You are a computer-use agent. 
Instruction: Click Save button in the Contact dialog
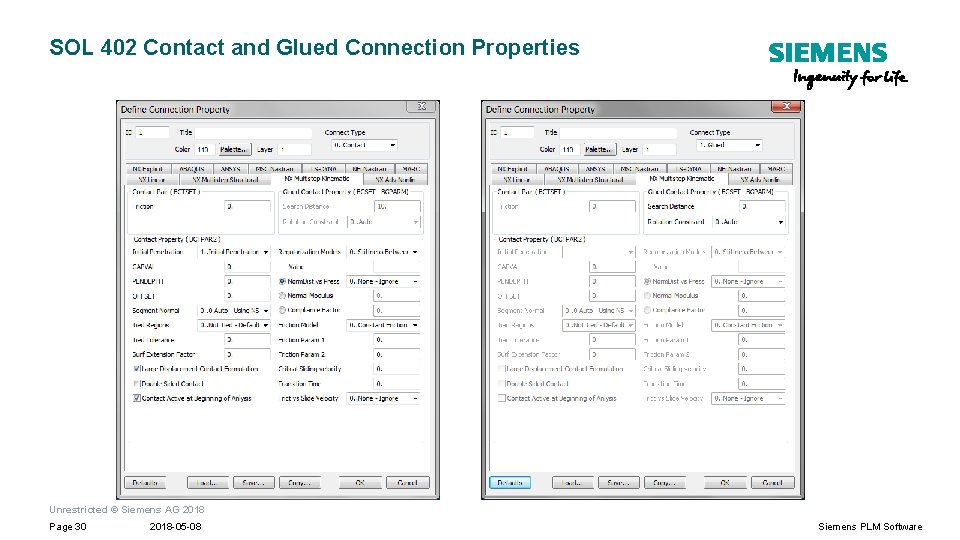[x=253, y=483]
